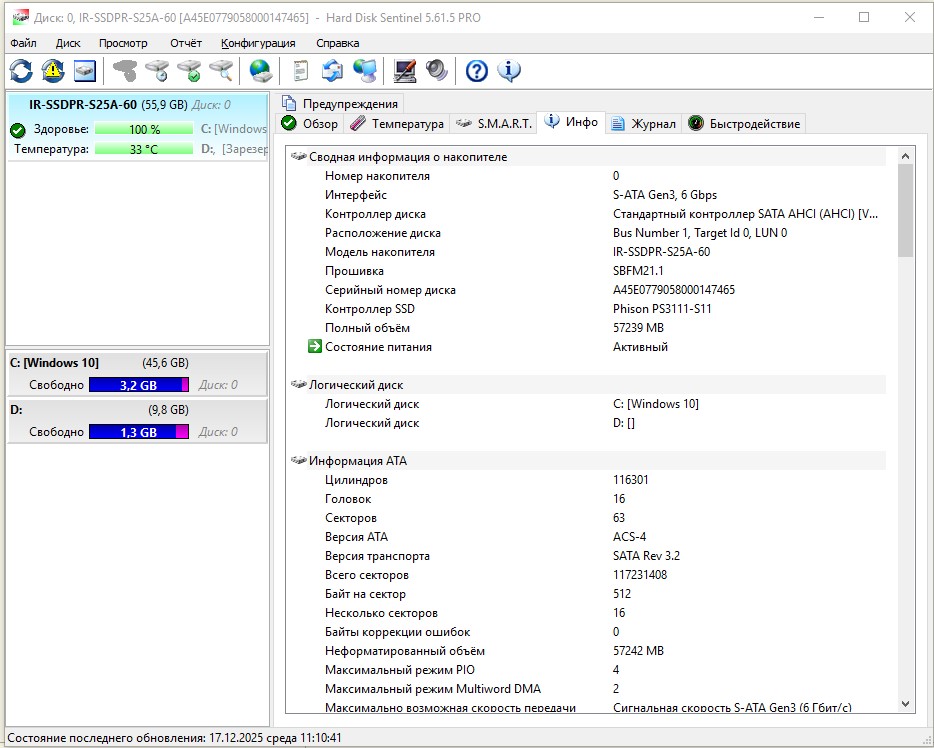This screenshot has width=934, height=748.
Task: Switch to the 'Температура' tab
Action: (x=396, y=124)
